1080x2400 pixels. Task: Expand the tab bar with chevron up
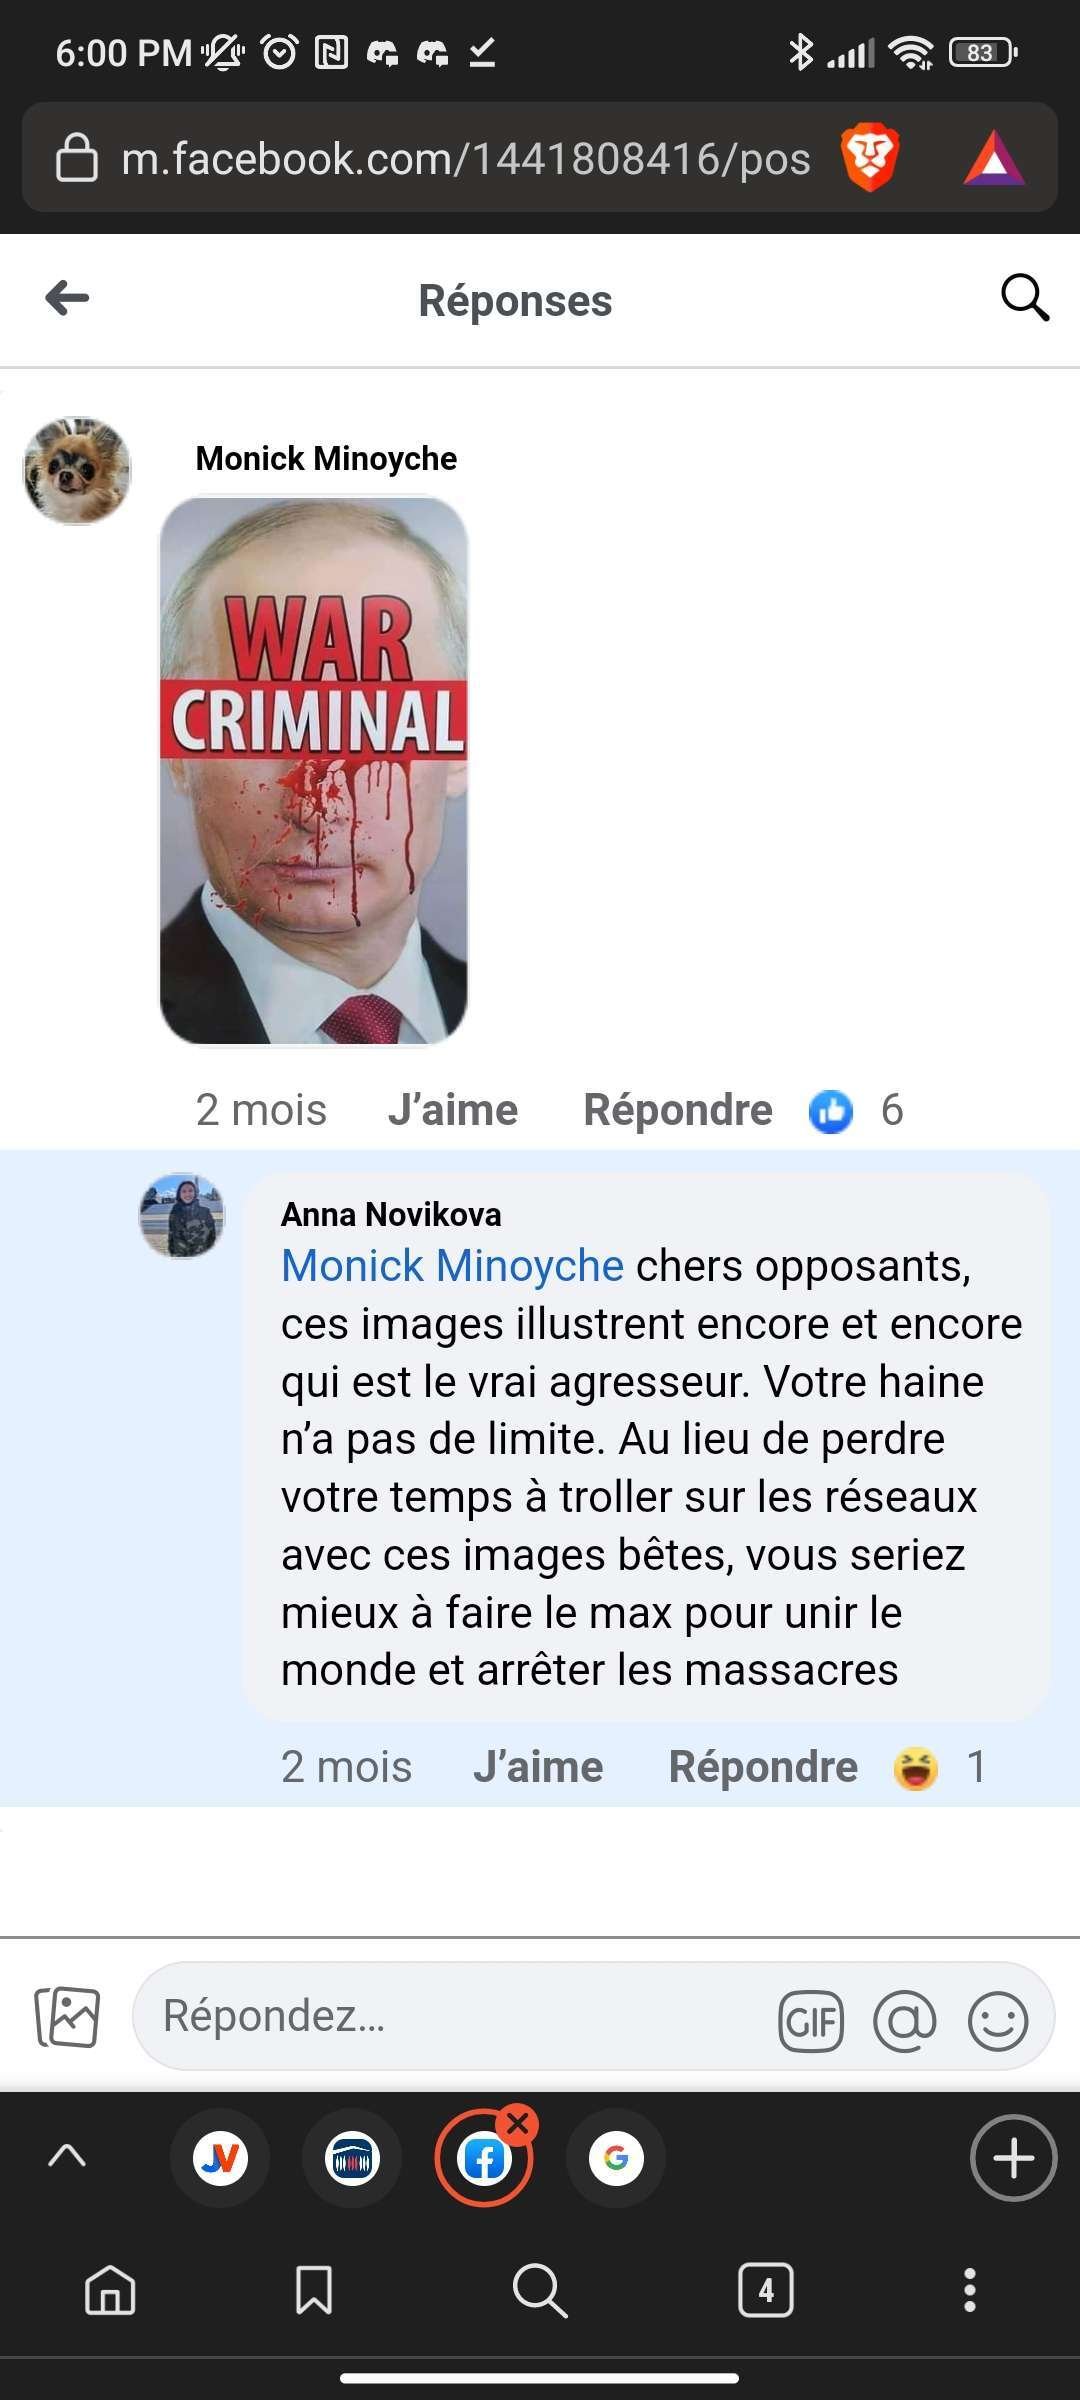[x=67, y=2157]
